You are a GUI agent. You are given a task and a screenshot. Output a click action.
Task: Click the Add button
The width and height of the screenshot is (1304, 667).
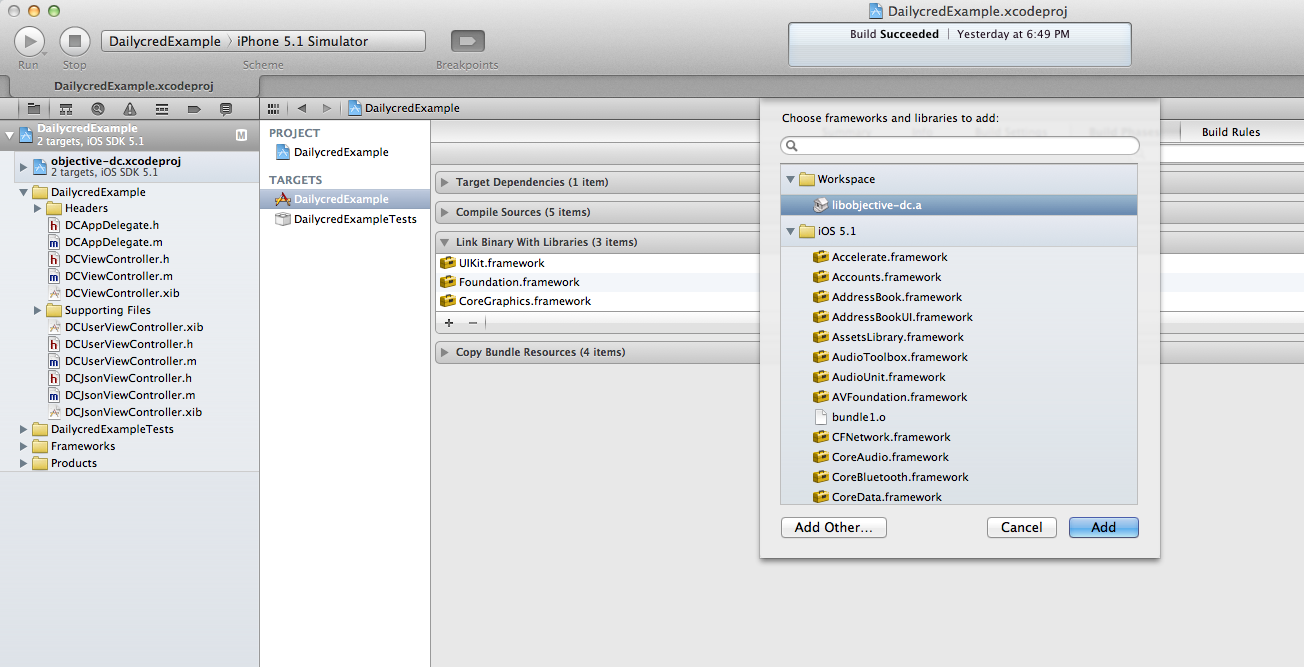pos(1104,527)
